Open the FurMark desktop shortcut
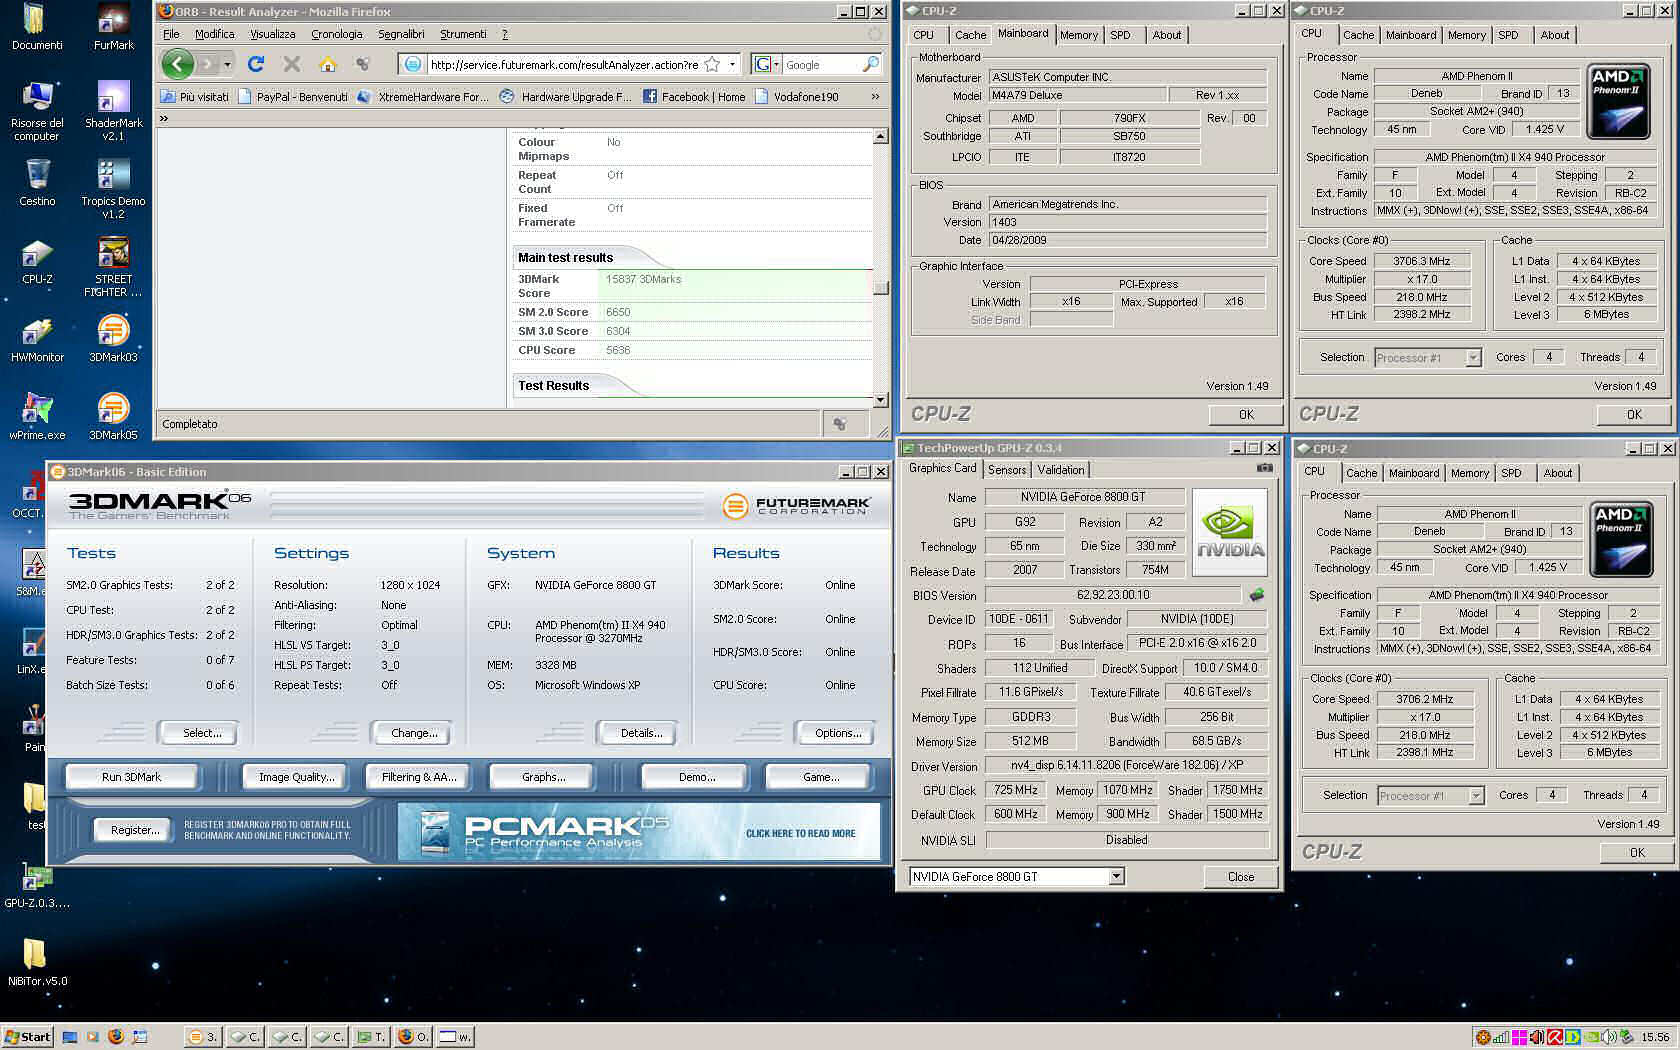Screen dimensions: 1680x1050 (x=113, y=28)
